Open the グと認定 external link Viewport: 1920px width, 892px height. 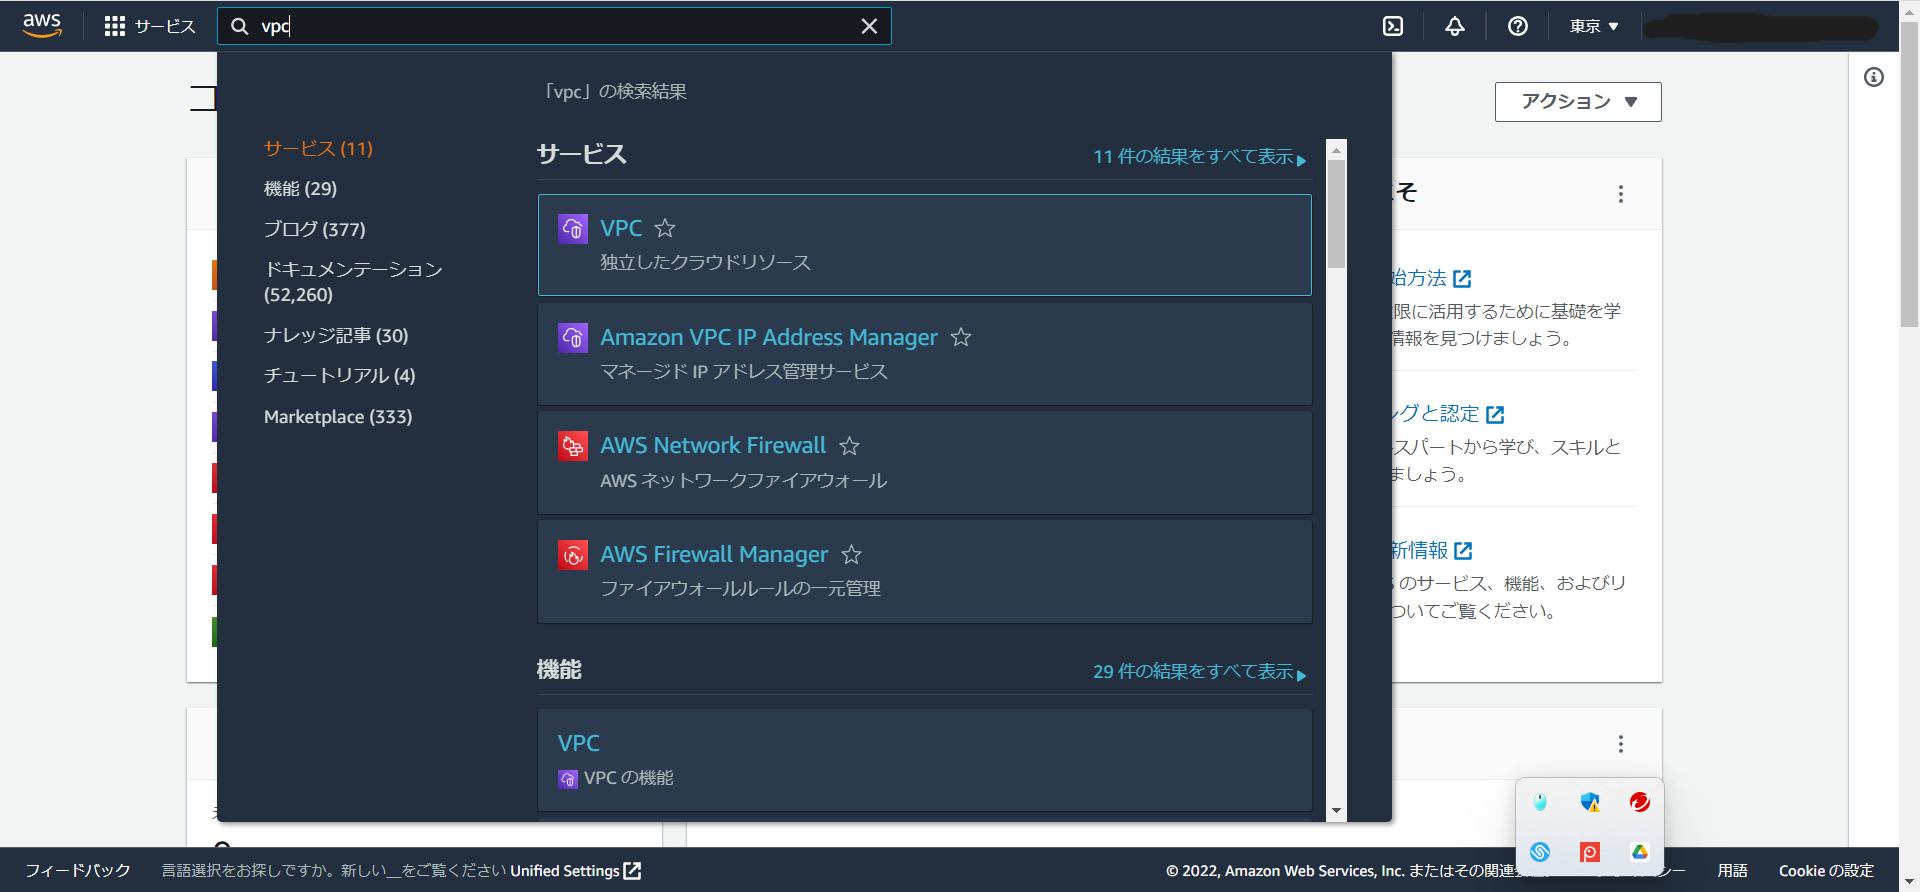[1448, 414]
